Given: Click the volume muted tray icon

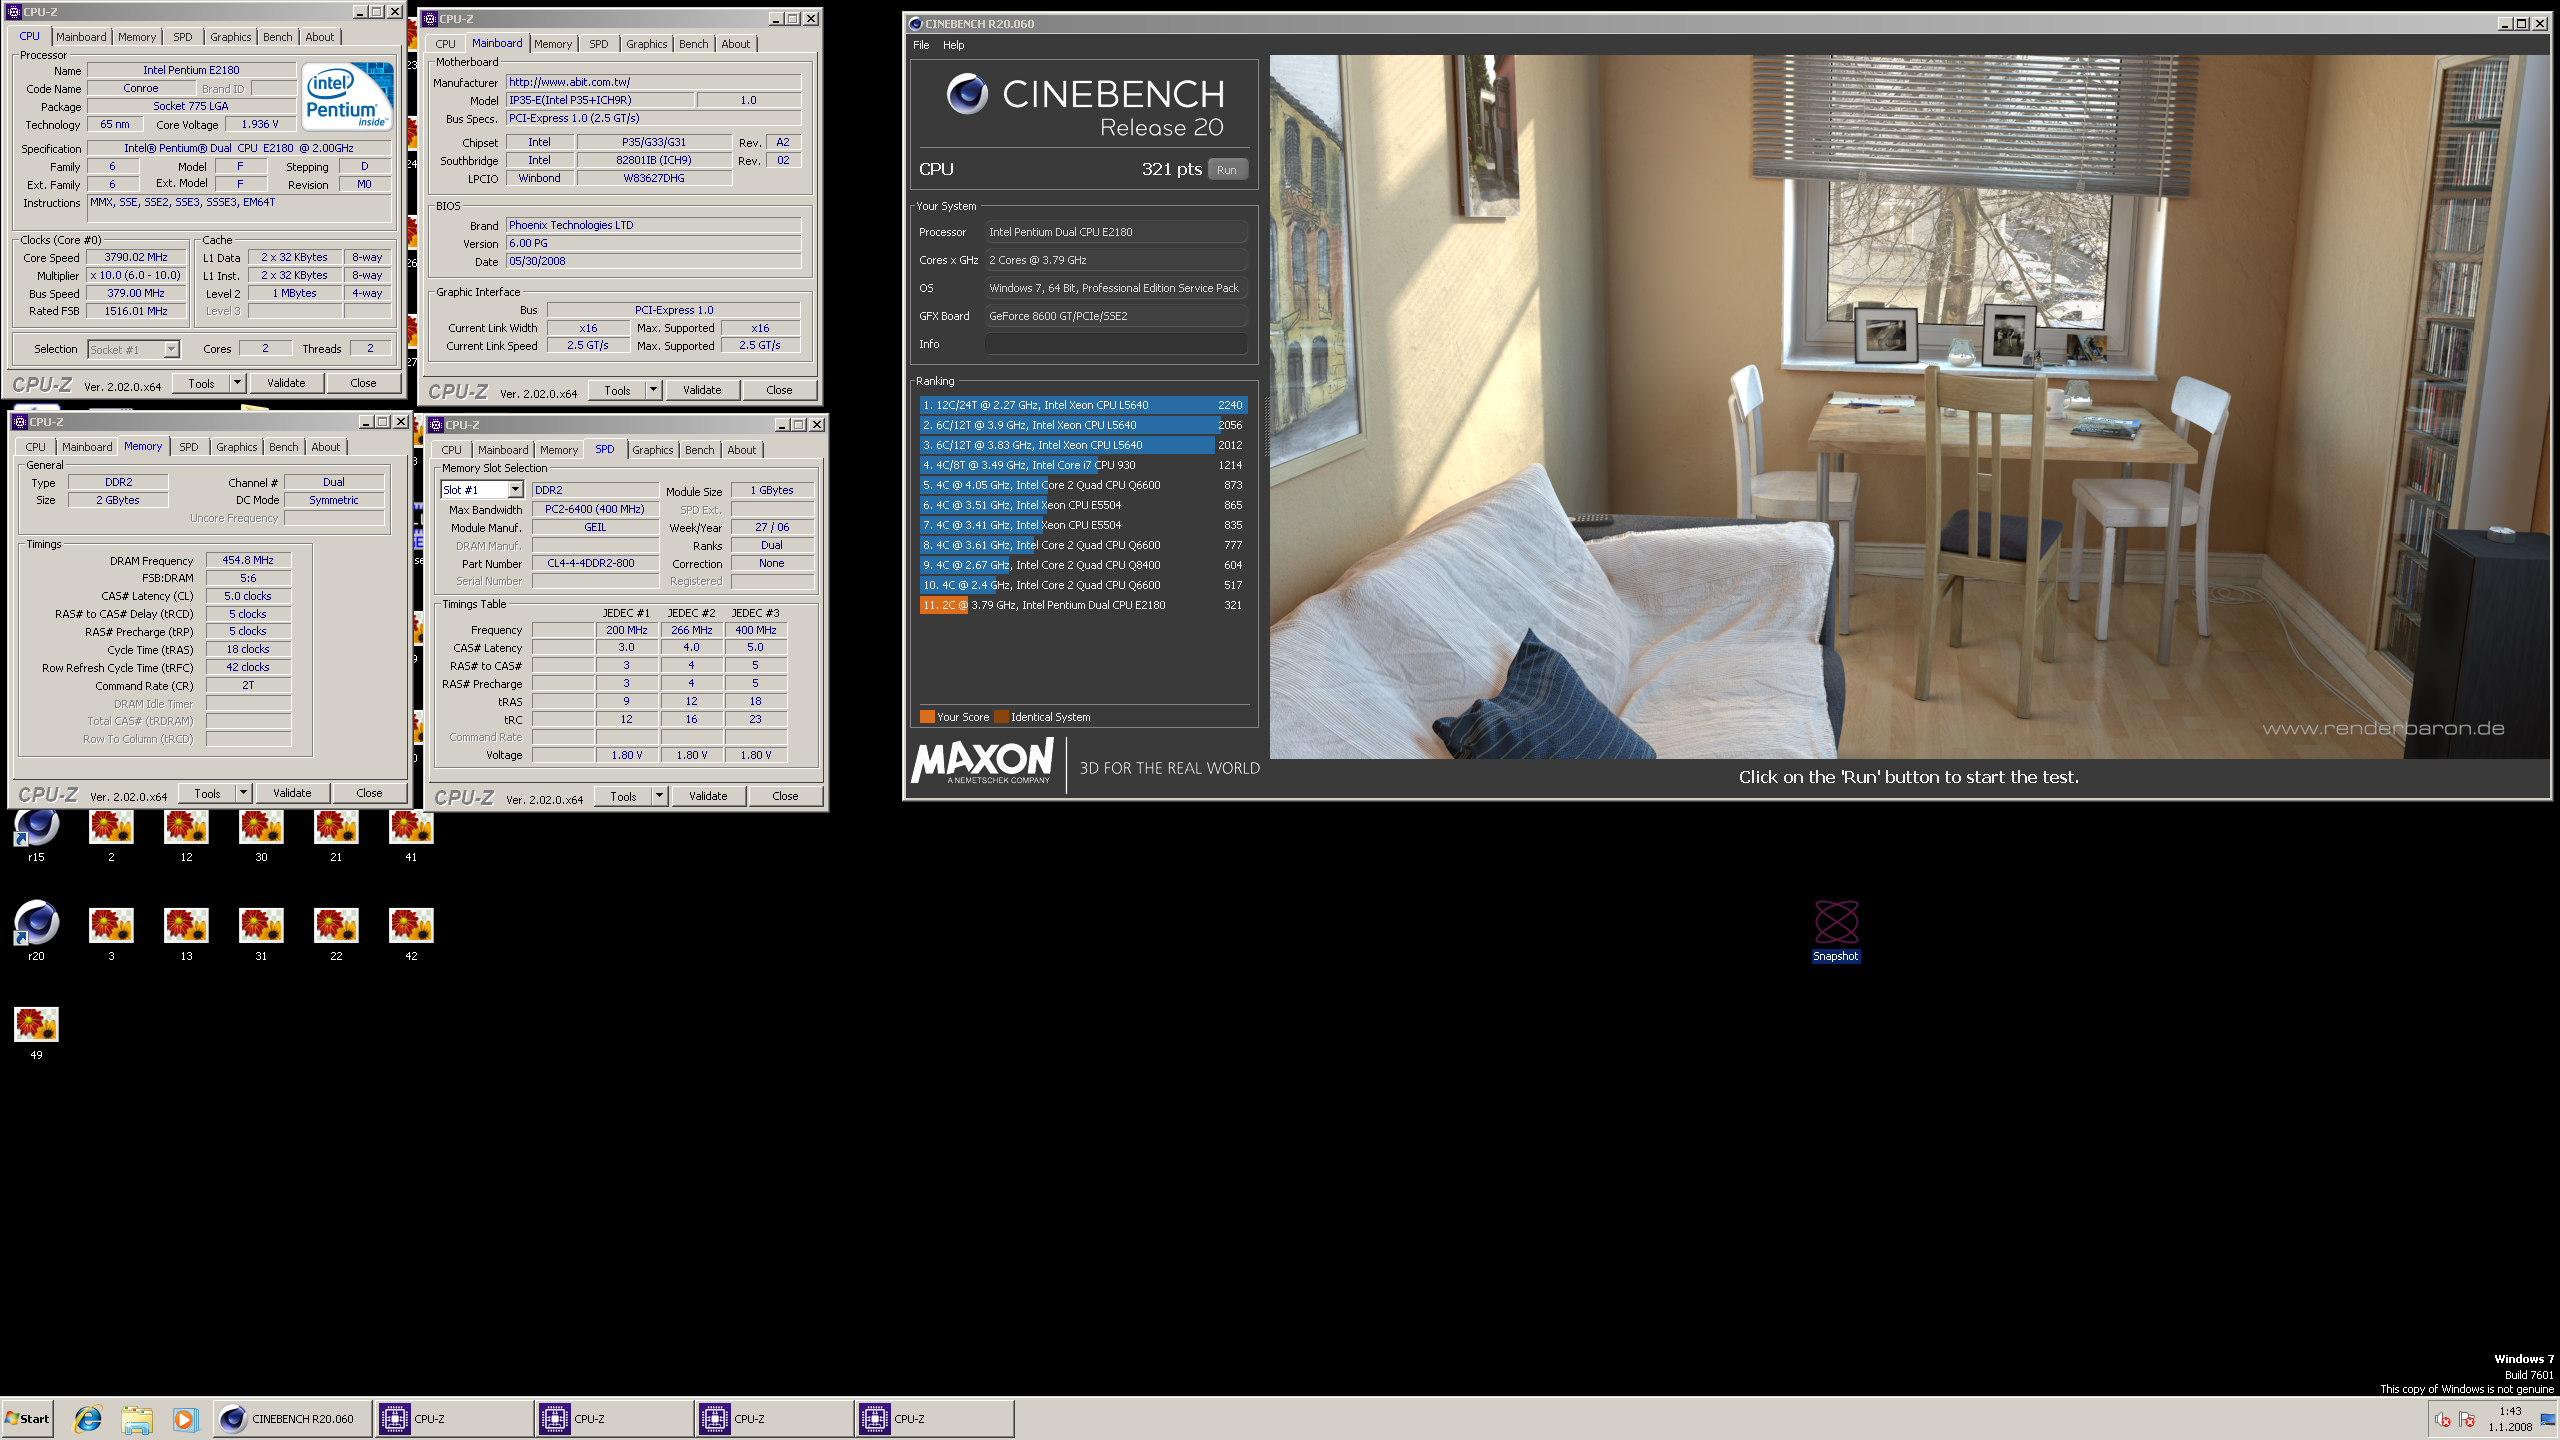Looking at the screenshot, I should [x=2443, y=1419].
